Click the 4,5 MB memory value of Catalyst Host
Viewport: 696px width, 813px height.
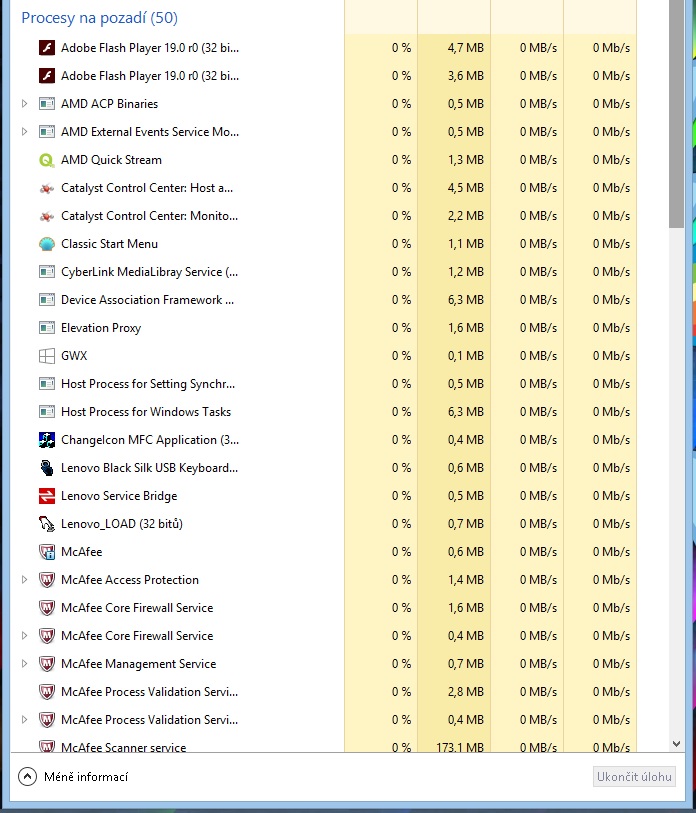click(x=466, y=188)
